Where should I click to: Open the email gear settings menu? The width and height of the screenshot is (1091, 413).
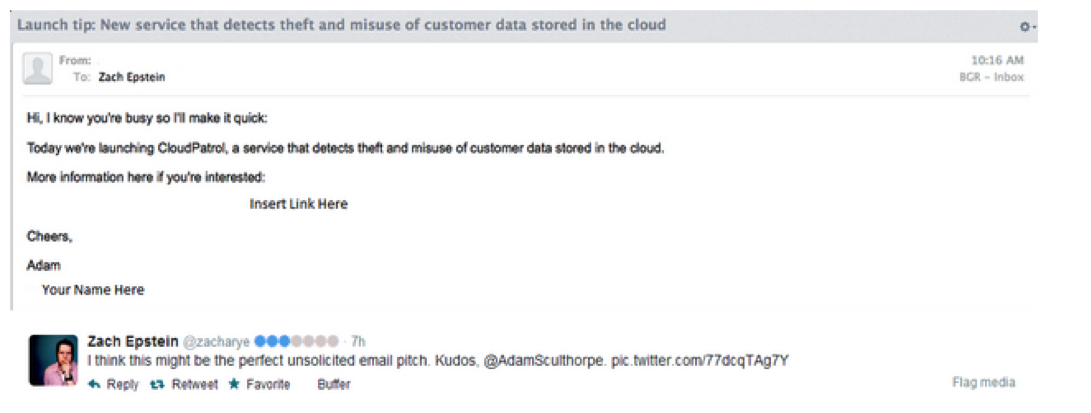(x=1027, y=26)
